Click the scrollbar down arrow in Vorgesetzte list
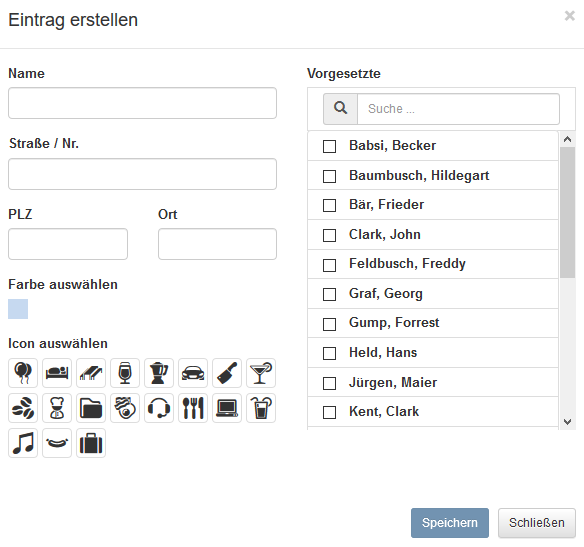Viewport: 584px width, 547px height. [568, 422]
